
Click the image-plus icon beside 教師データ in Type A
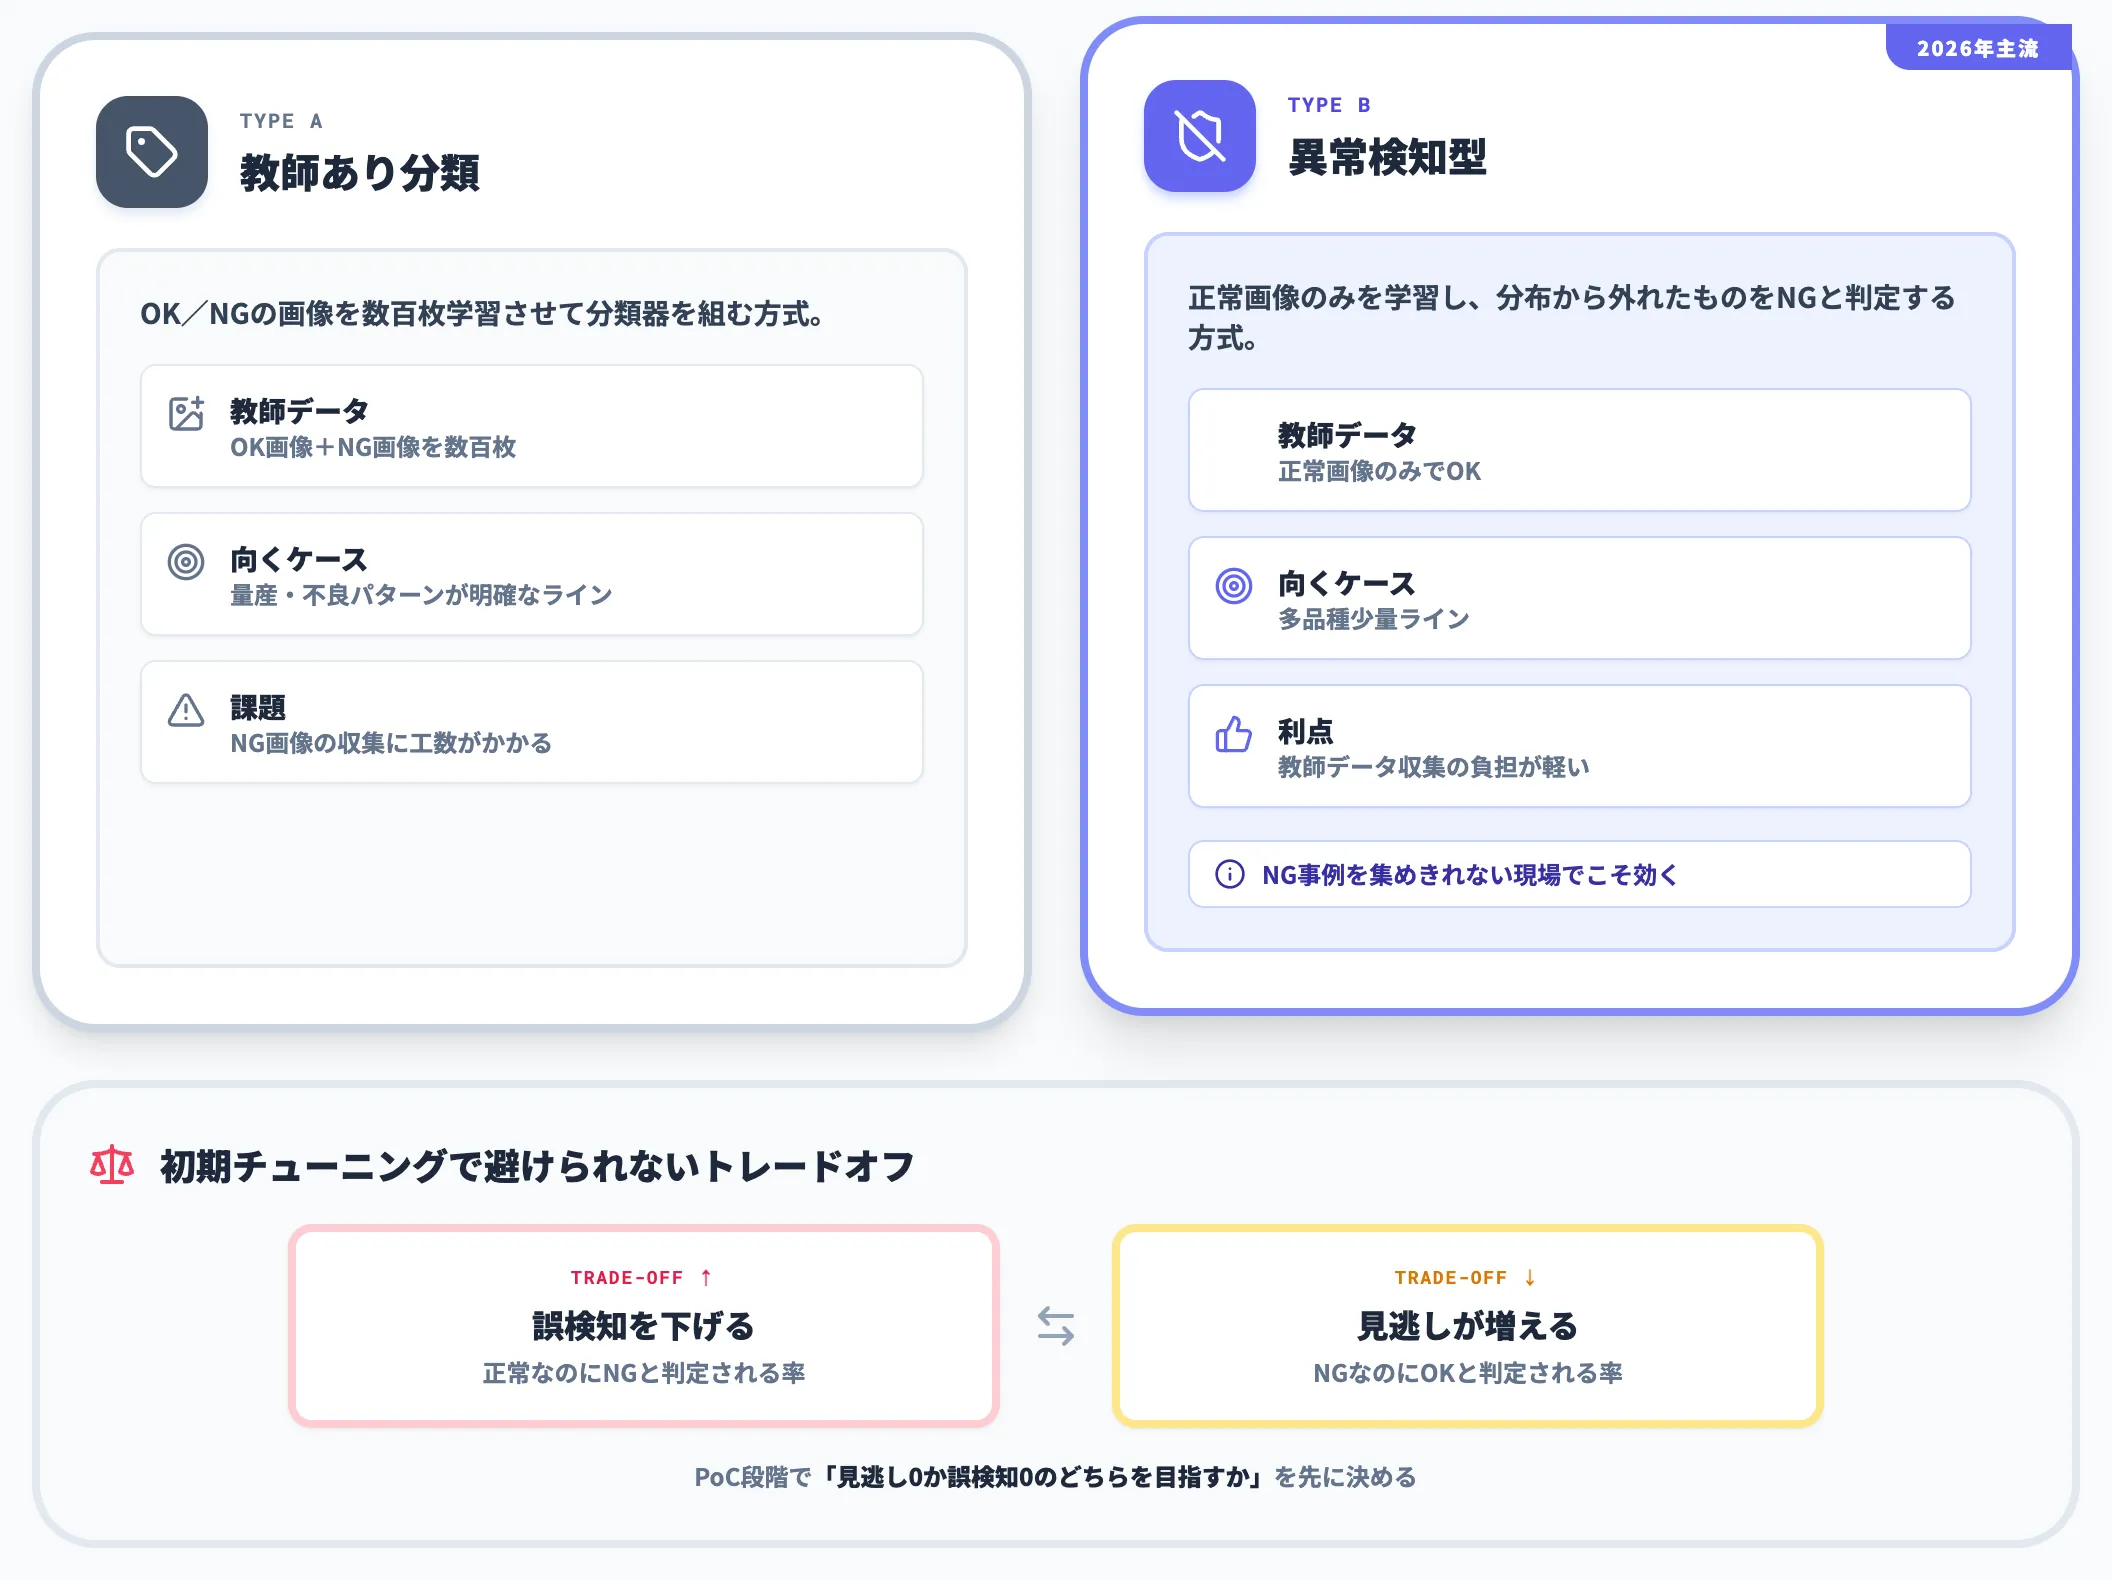[x=186, y=413]
